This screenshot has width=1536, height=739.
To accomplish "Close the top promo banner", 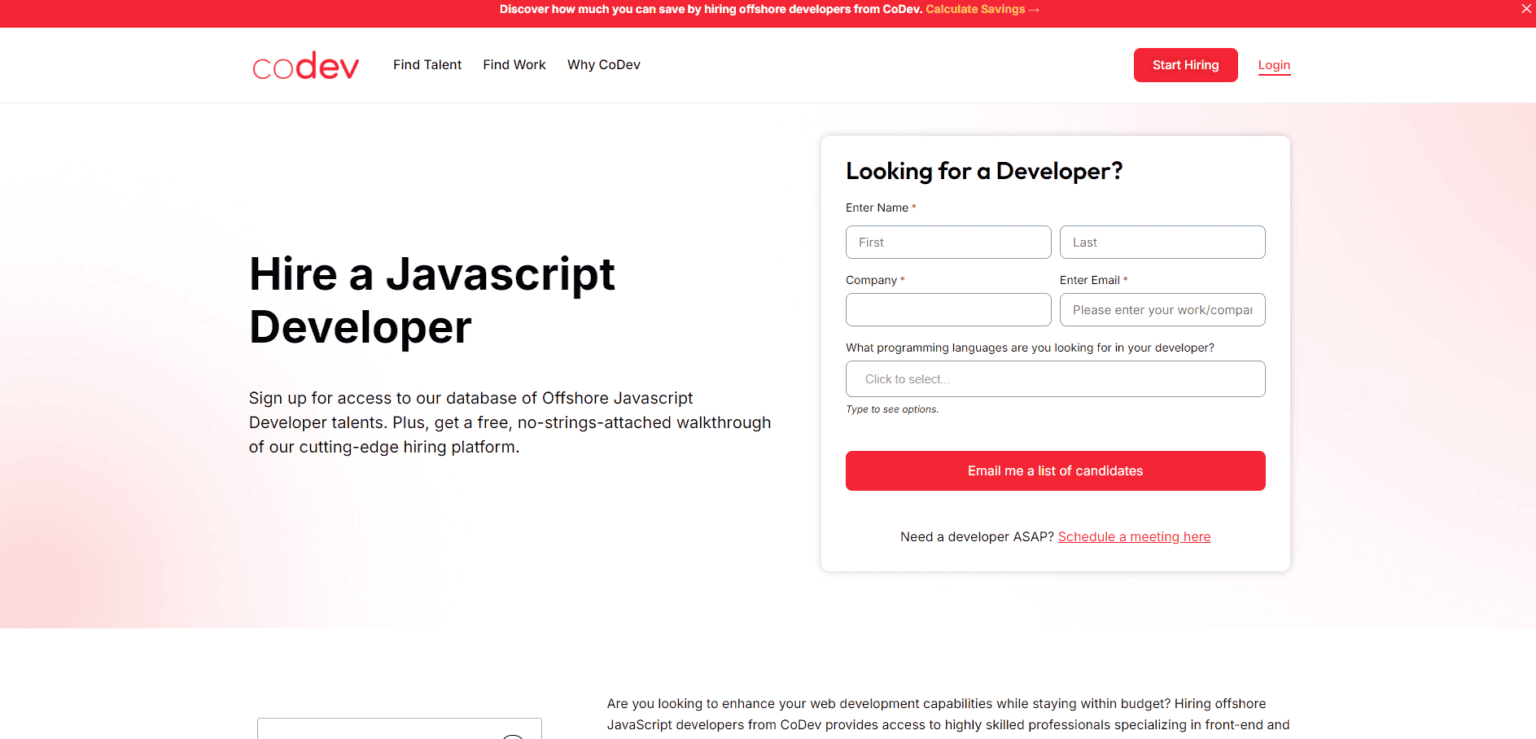I will (1525, 9).
